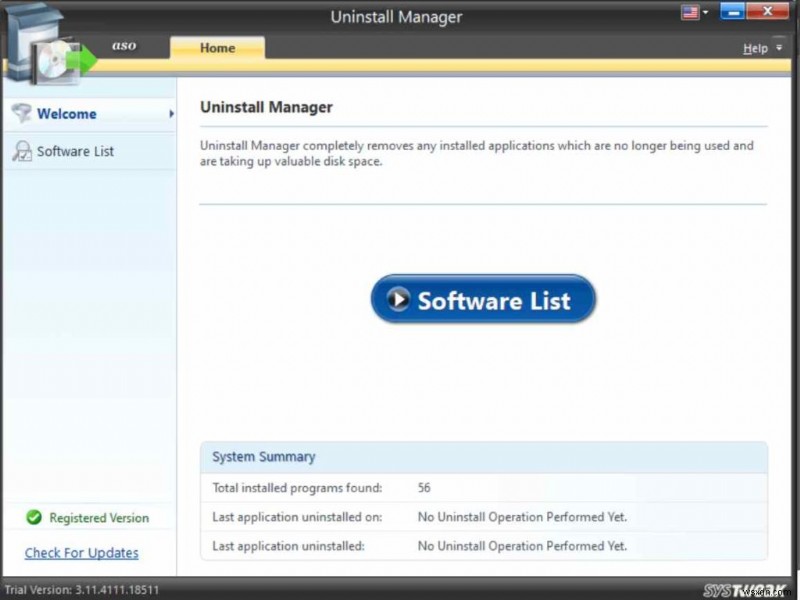This screenshot has width=800, height=600.
Task: Click the arrow next to Welcome entry
Action: (170, 114)
